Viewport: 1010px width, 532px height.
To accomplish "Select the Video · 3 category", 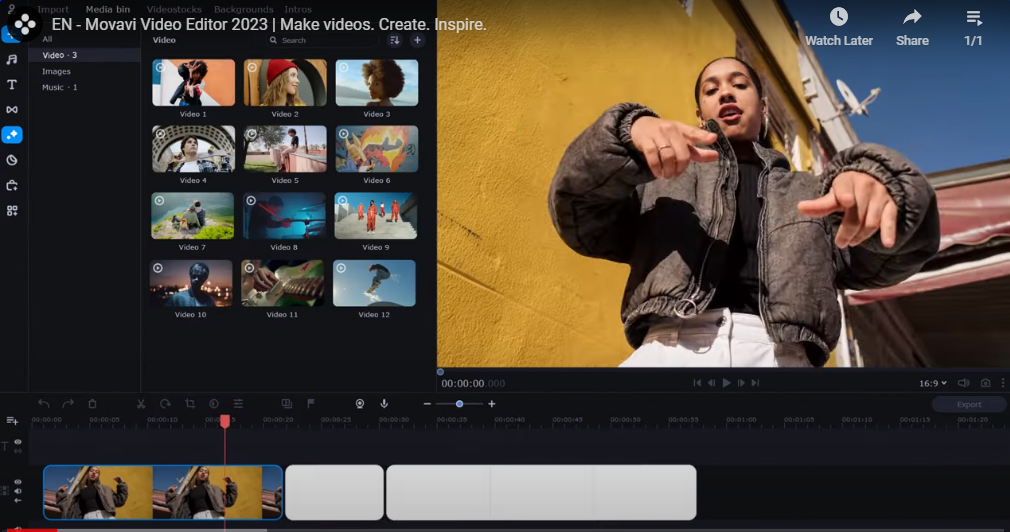I will coord(84,55).
